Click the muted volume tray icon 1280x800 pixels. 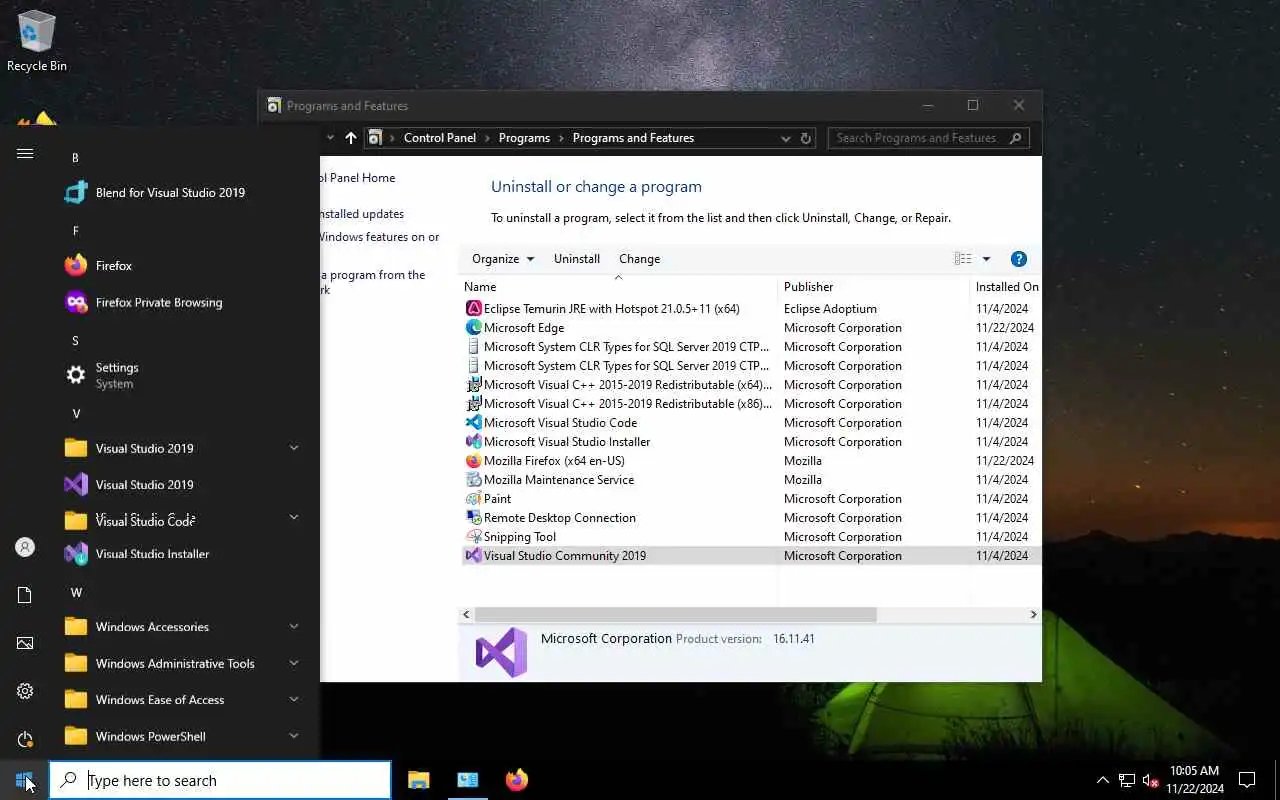[x=1150, y=780]
